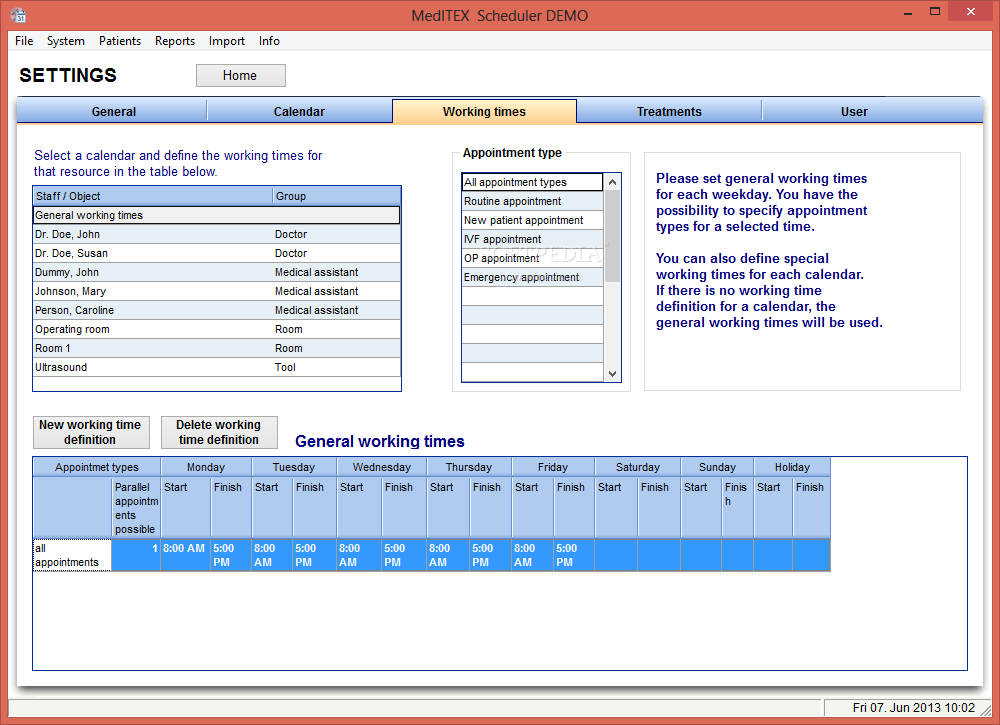Minimize the MedITEX Scheduler window
The image size is (1000, 725).
(908, 13)
